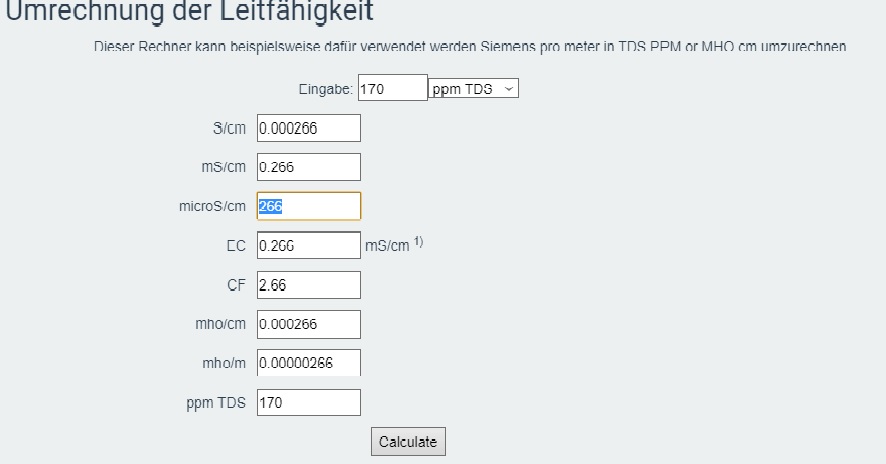Click the CF field showing 2.66
This screenshot has width=886, height=464.
click(x=308, y=285)
